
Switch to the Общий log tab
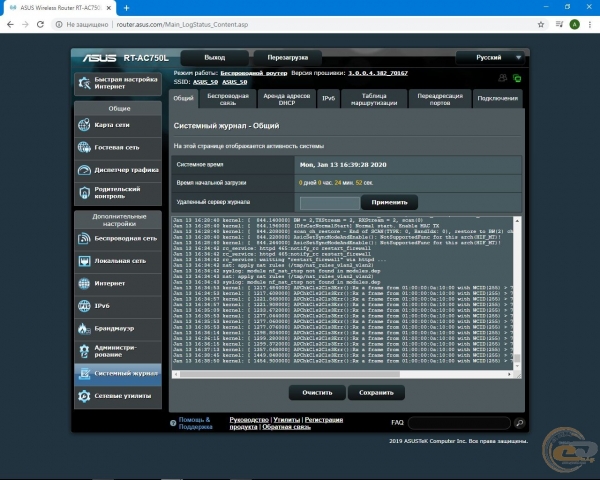[x=183, y=98]
